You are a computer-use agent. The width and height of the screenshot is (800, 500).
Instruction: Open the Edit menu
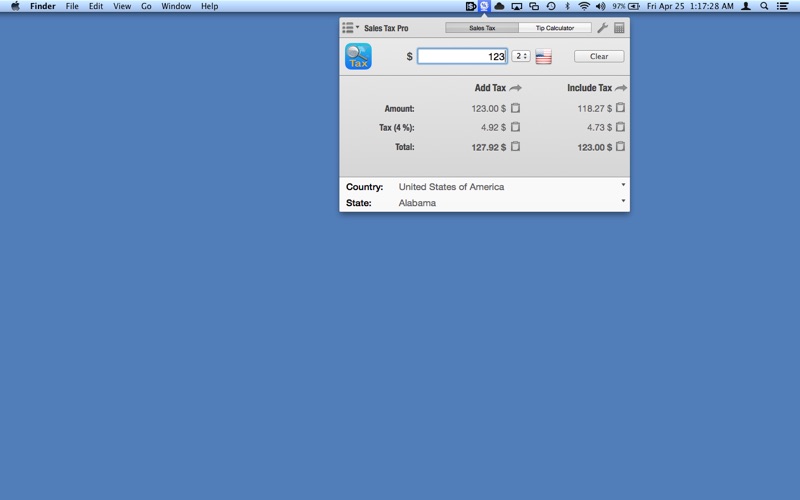coord(96,6)
